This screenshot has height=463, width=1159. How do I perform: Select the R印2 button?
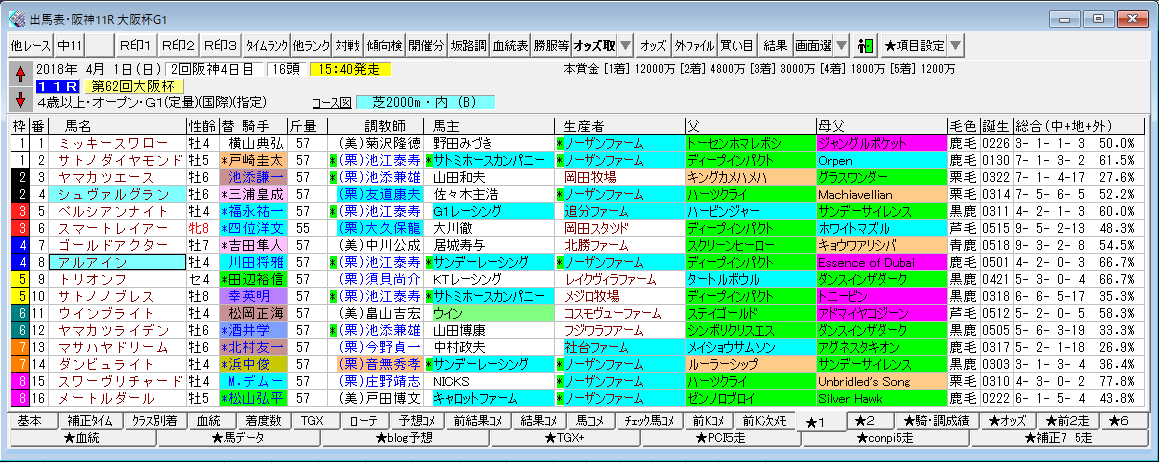[x=177, y=46]
